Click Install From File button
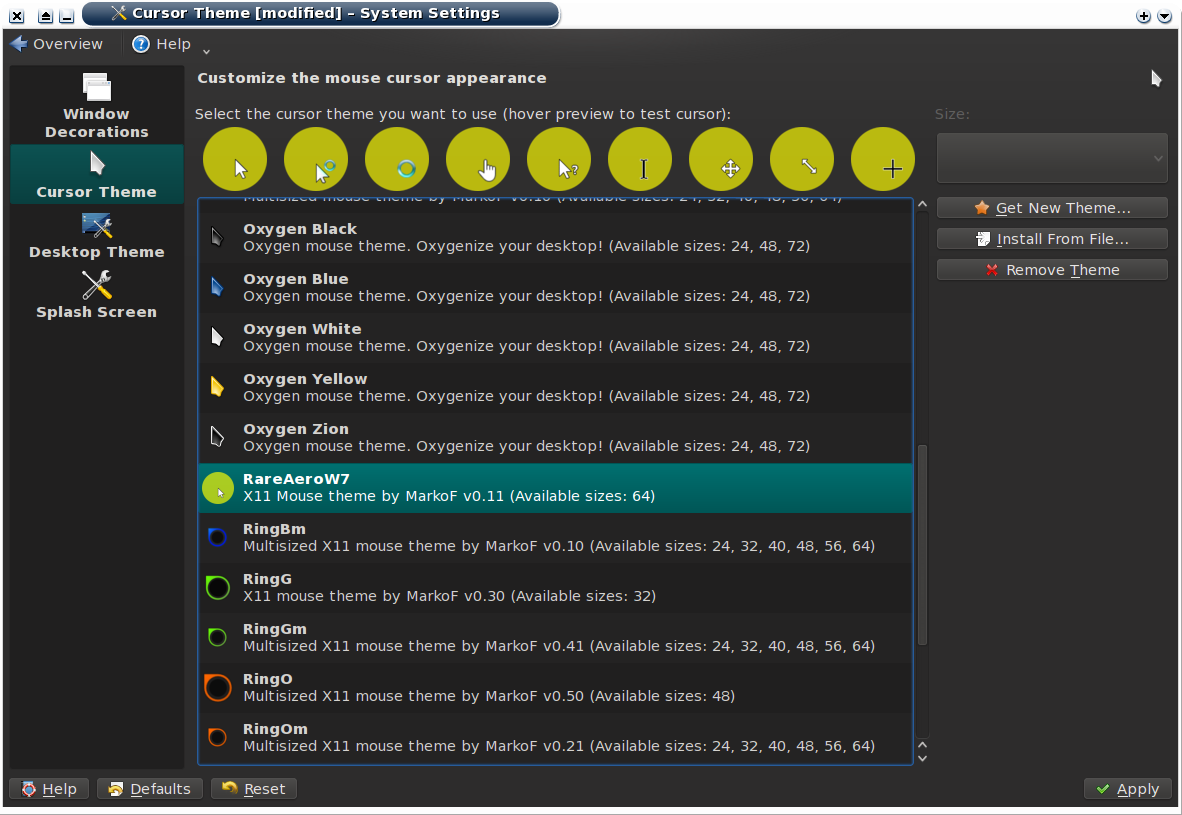Screen dimensions: 1182x815 pyautogui.click(x=1052, y=238)
